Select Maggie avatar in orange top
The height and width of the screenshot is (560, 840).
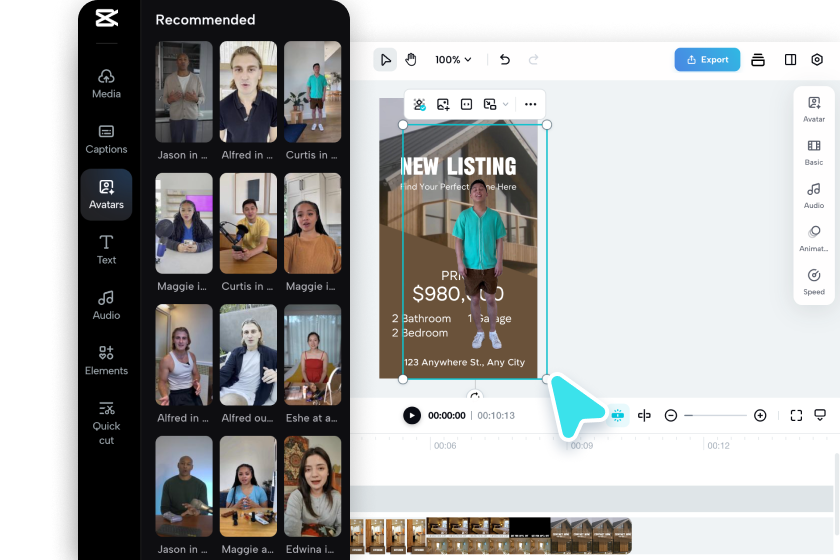[312, 223]
